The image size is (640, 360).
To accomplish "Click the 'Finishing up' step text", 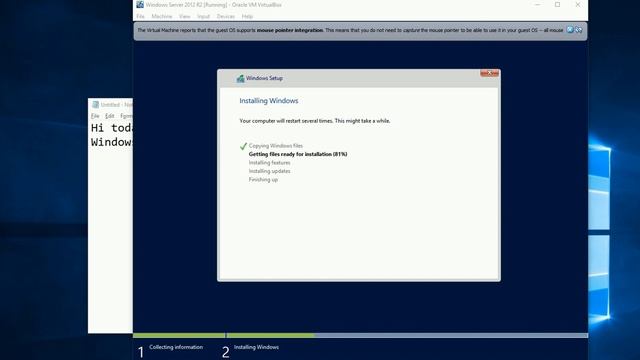I will click(263, 180).
